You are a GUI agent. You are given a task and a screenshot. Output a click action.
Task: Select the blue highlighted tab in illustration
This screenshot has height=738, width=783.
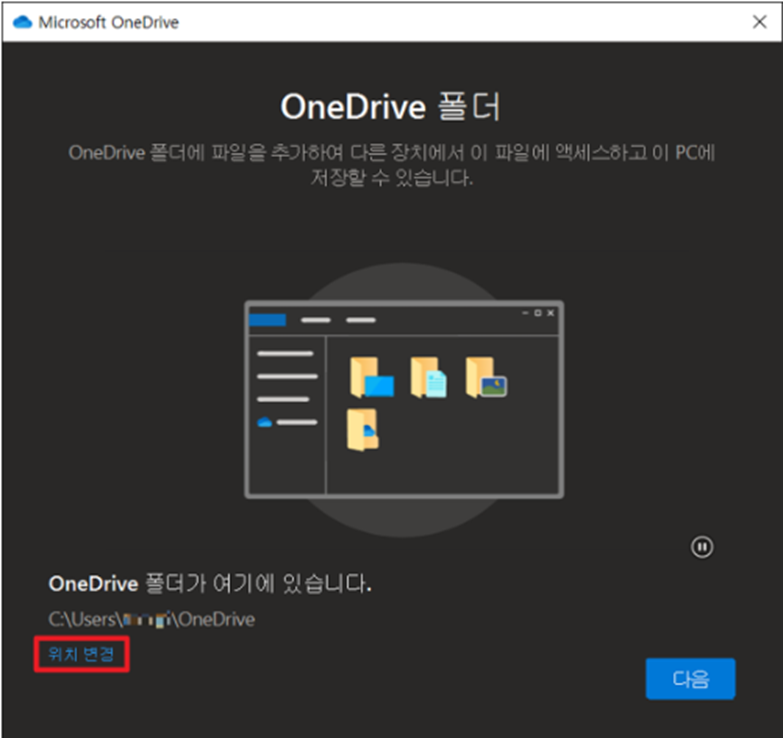267,320
